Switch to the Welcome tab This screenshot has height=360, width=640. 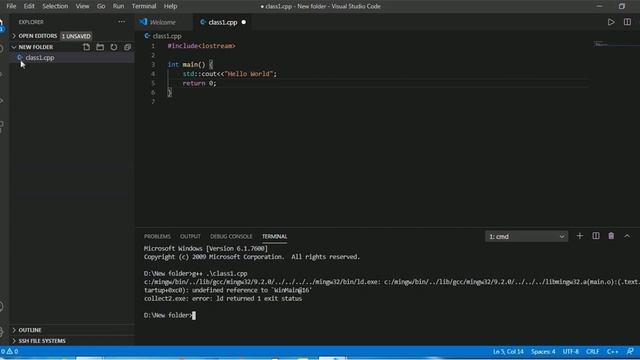tap(163, 22)
